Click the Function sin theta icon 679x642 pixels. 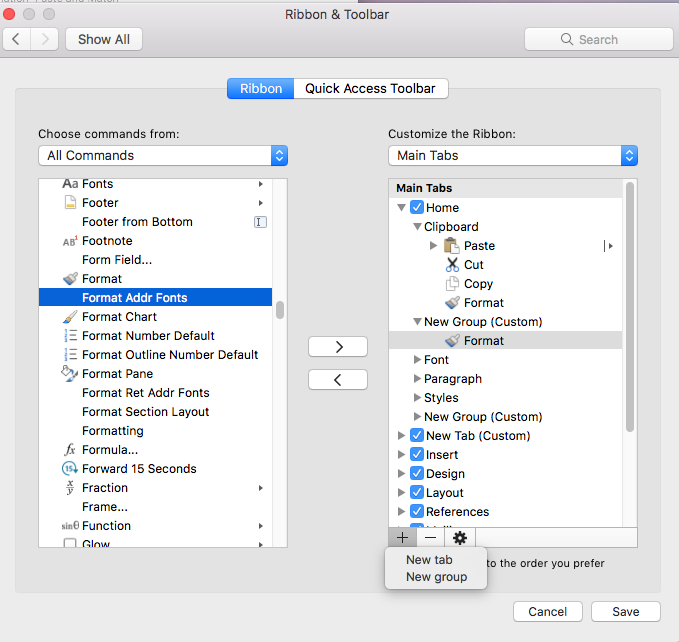coord(70,526)
